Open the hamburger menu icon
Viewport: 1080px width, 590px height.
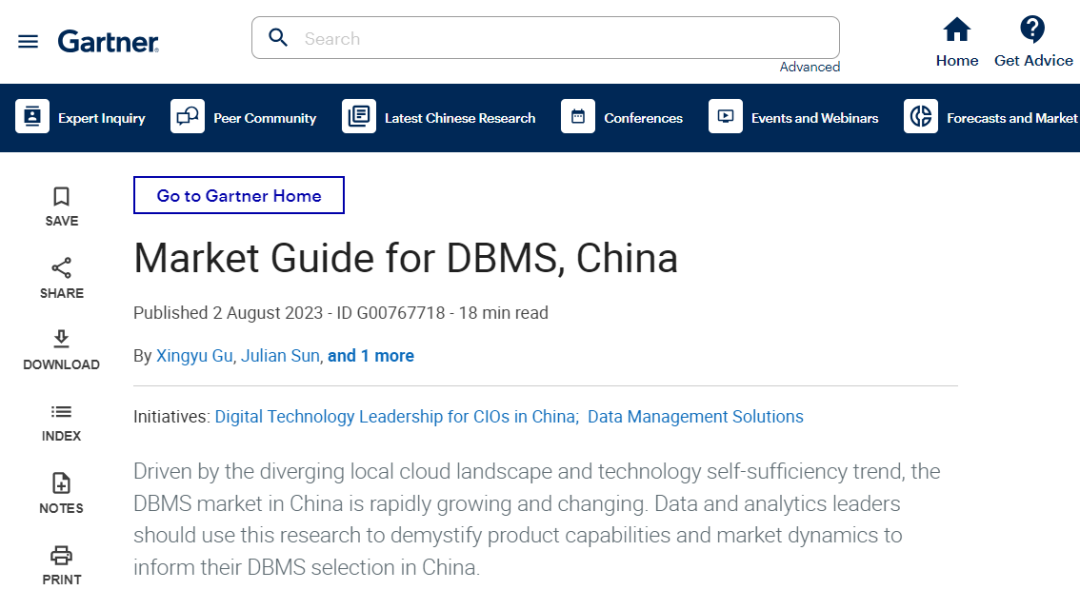(x=28, y=41)
